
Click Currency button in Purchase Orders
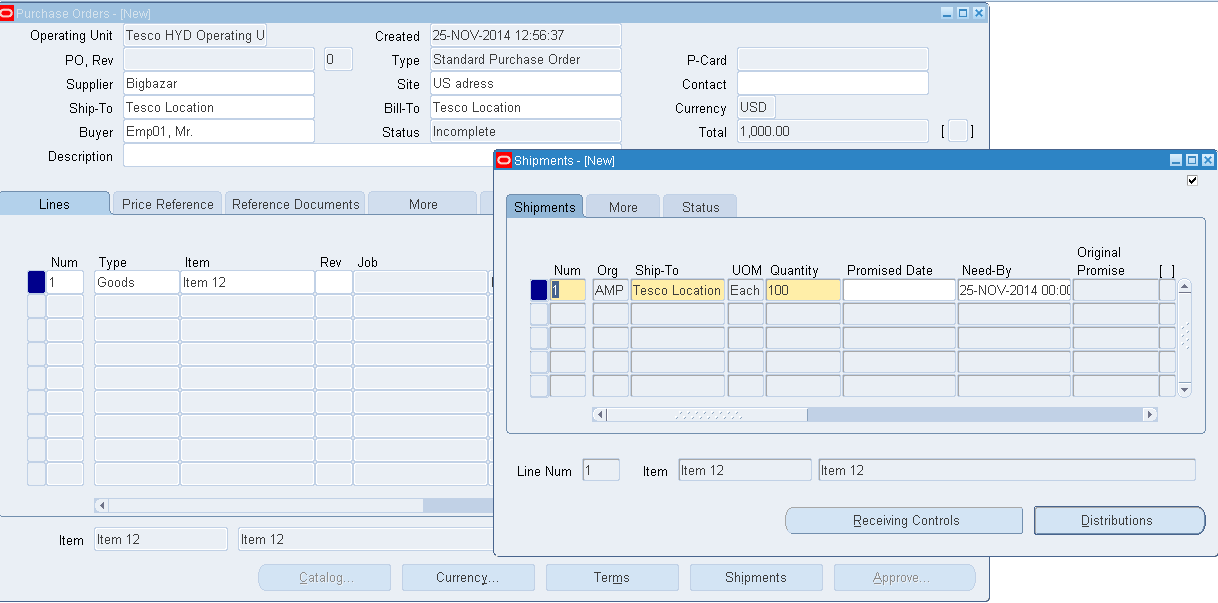click(468, 577)
